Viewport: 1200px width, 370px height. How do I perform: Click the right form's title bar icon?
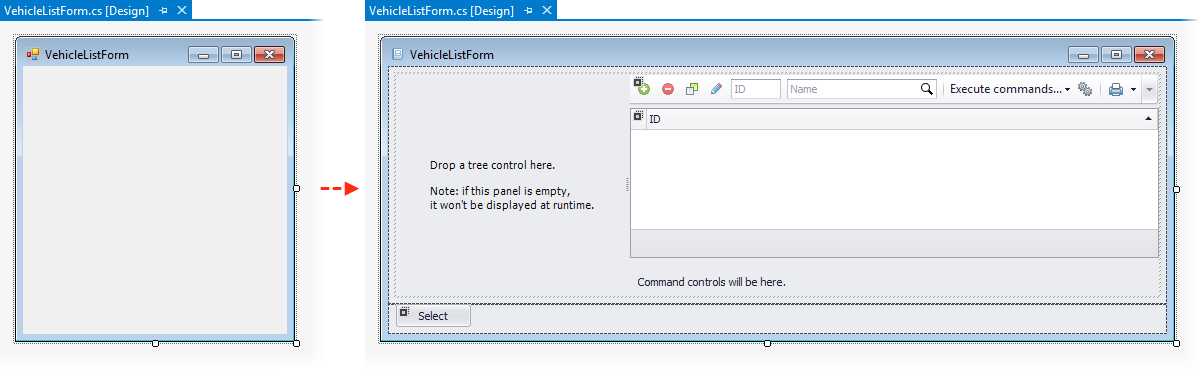point(398,55)
